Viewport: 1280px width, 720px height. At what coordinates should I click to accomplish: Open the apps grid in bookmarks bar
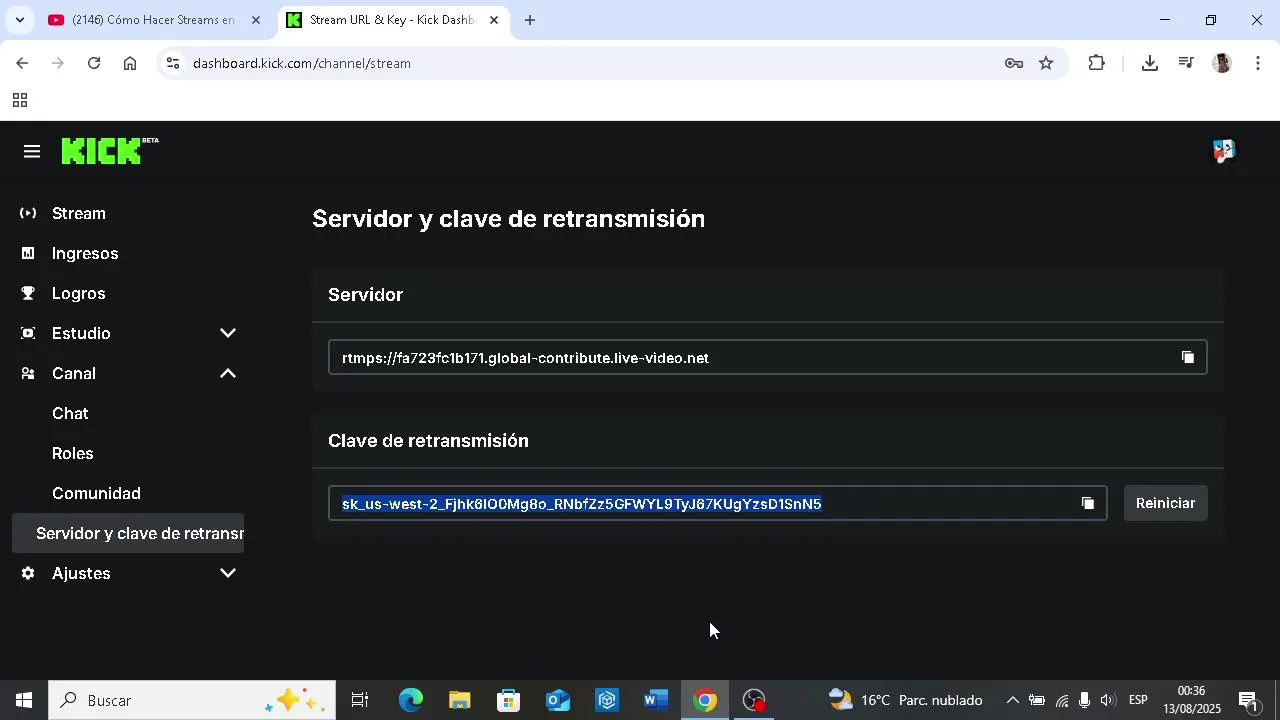[x=20, y=100]
